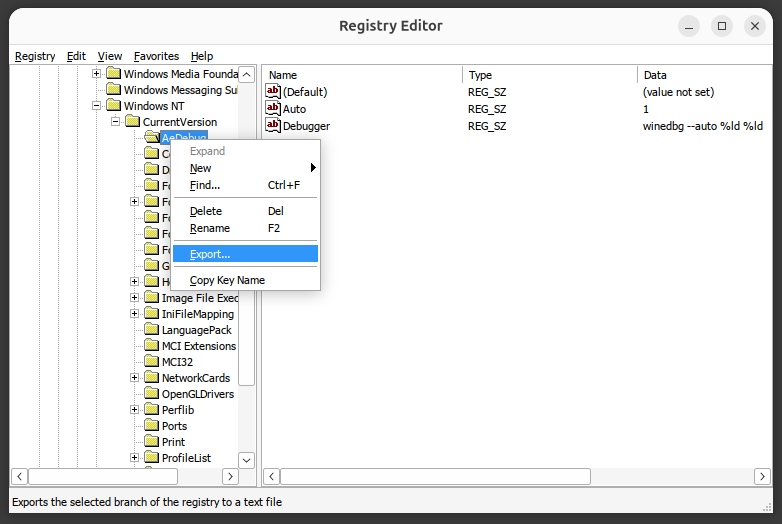
Task: Expand the NetworkCards node
Action: click(134, 377)
